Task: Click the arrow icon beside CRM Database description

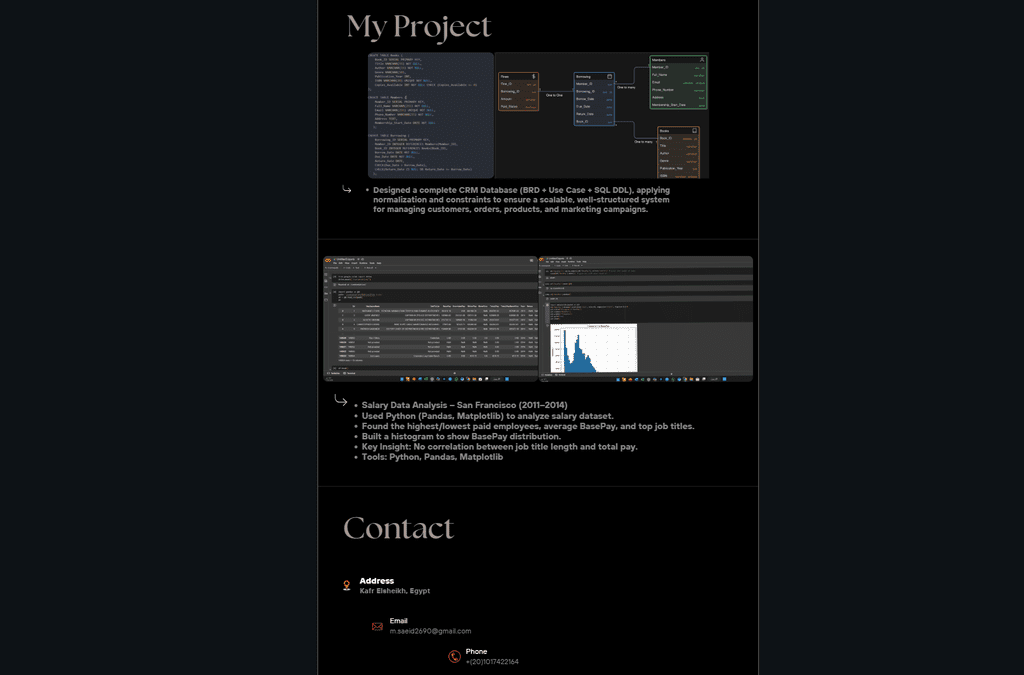Action: (347, 189)
